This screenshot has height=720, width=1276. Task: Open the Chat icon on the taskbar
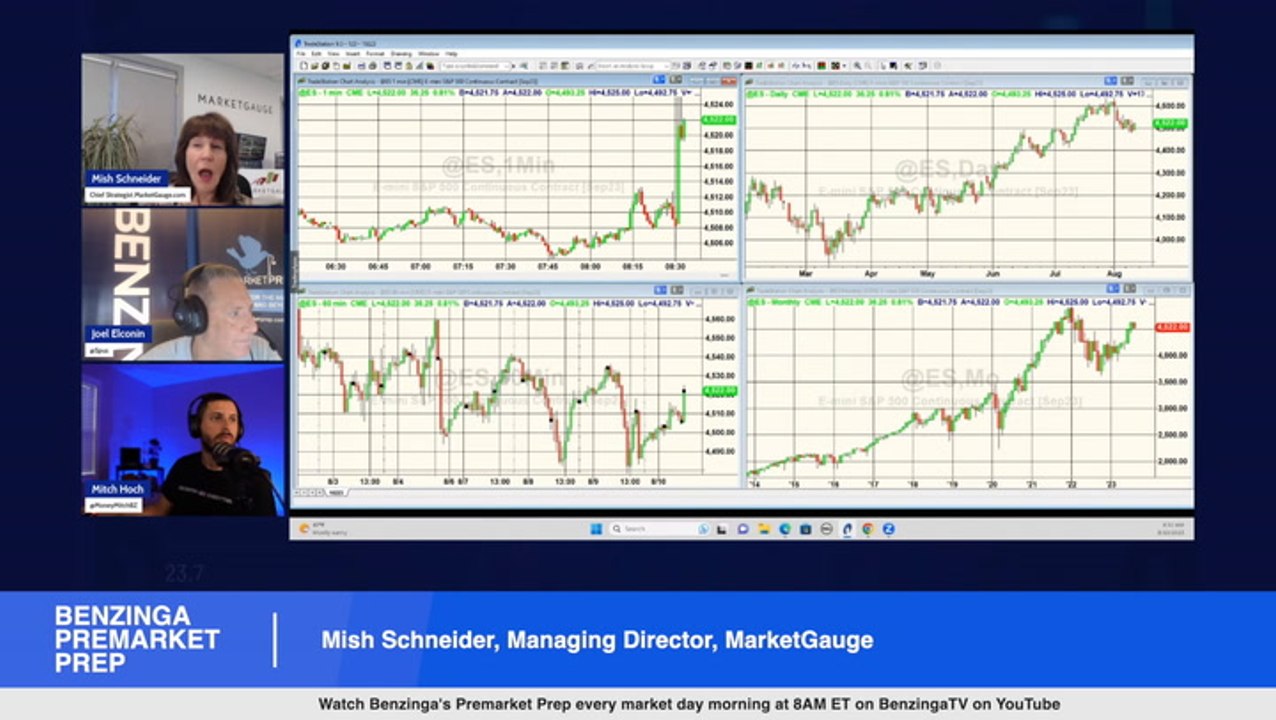point(743,529)
